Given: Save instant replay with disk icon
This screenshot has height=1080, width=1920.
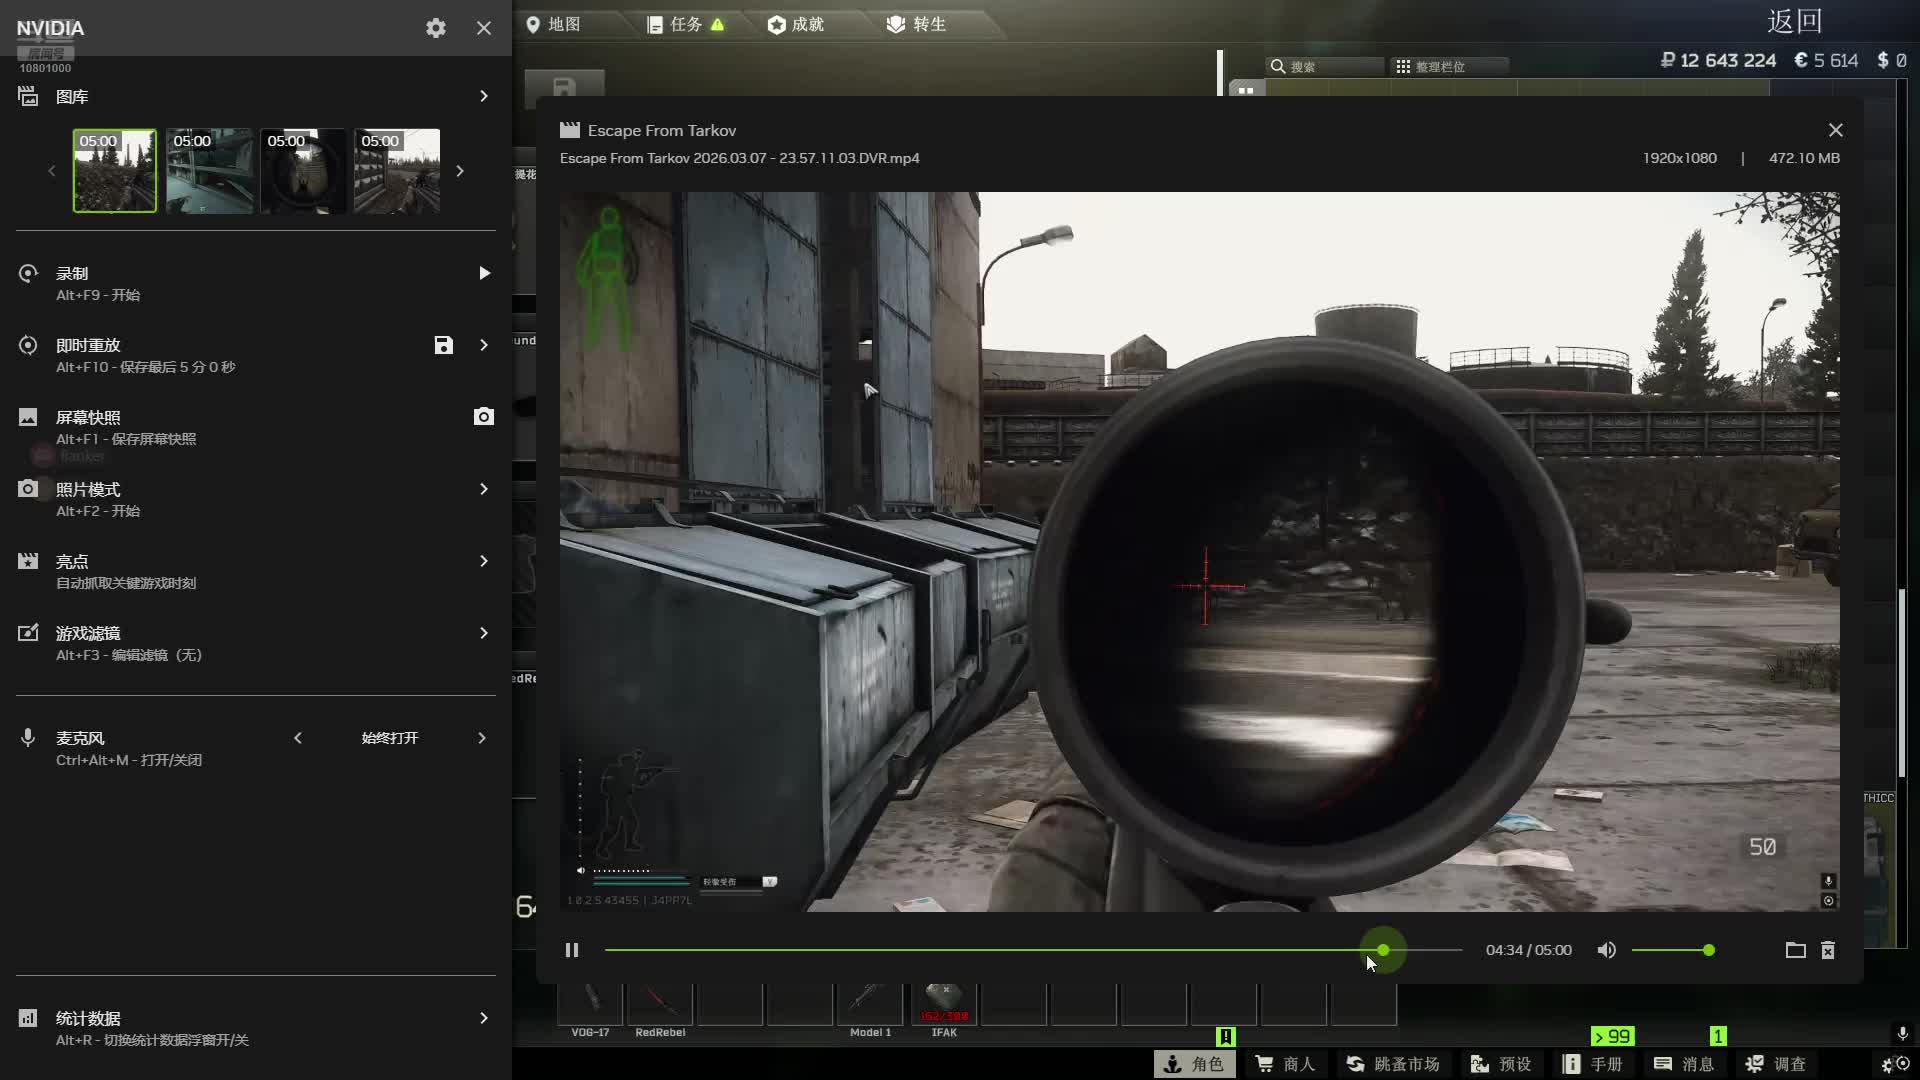Looking at the screenshot, I should point(443,345).
